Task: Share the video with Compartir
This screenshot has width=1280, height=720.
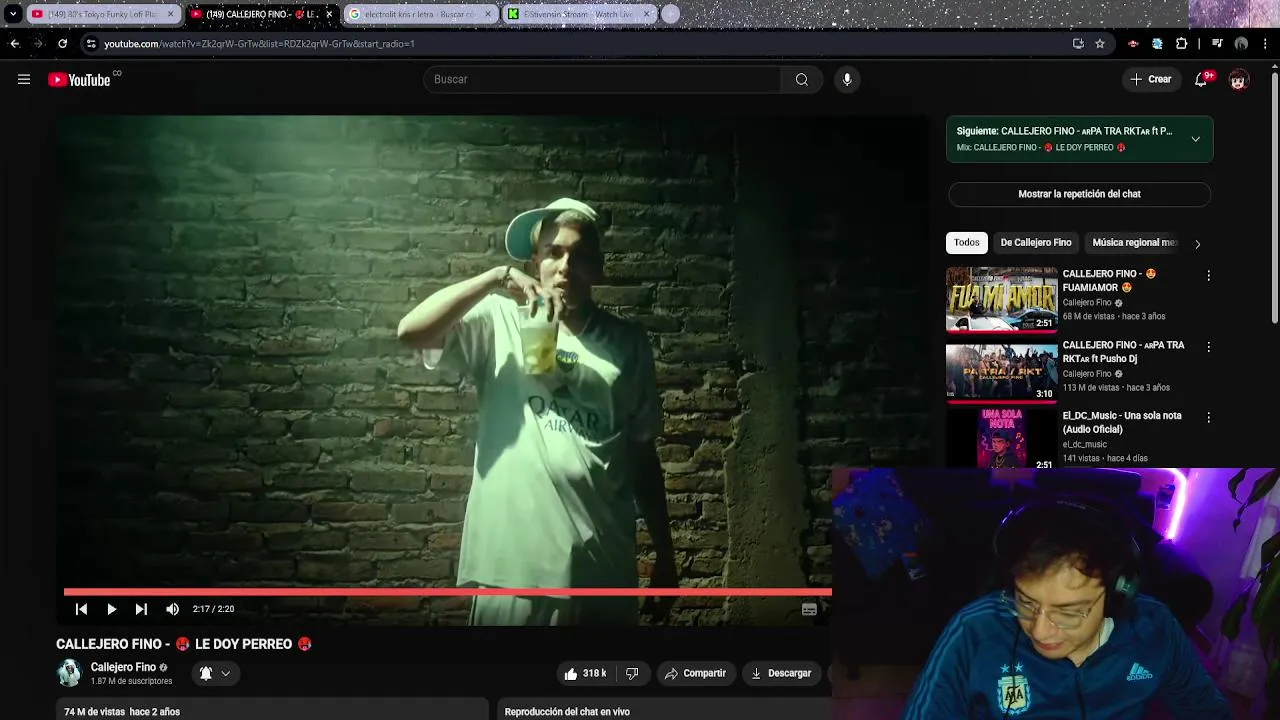Action: tap(696, 674)
